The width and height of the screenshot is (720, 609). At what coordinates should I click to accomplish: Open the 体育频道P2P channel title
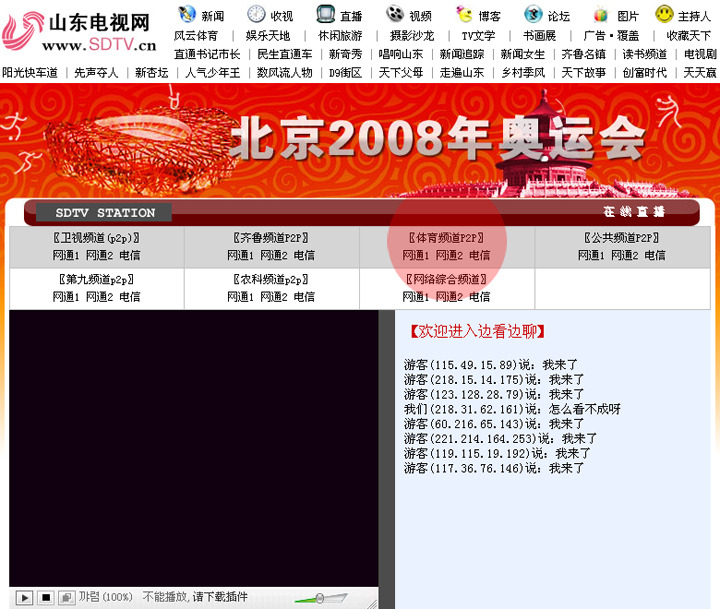446,238
